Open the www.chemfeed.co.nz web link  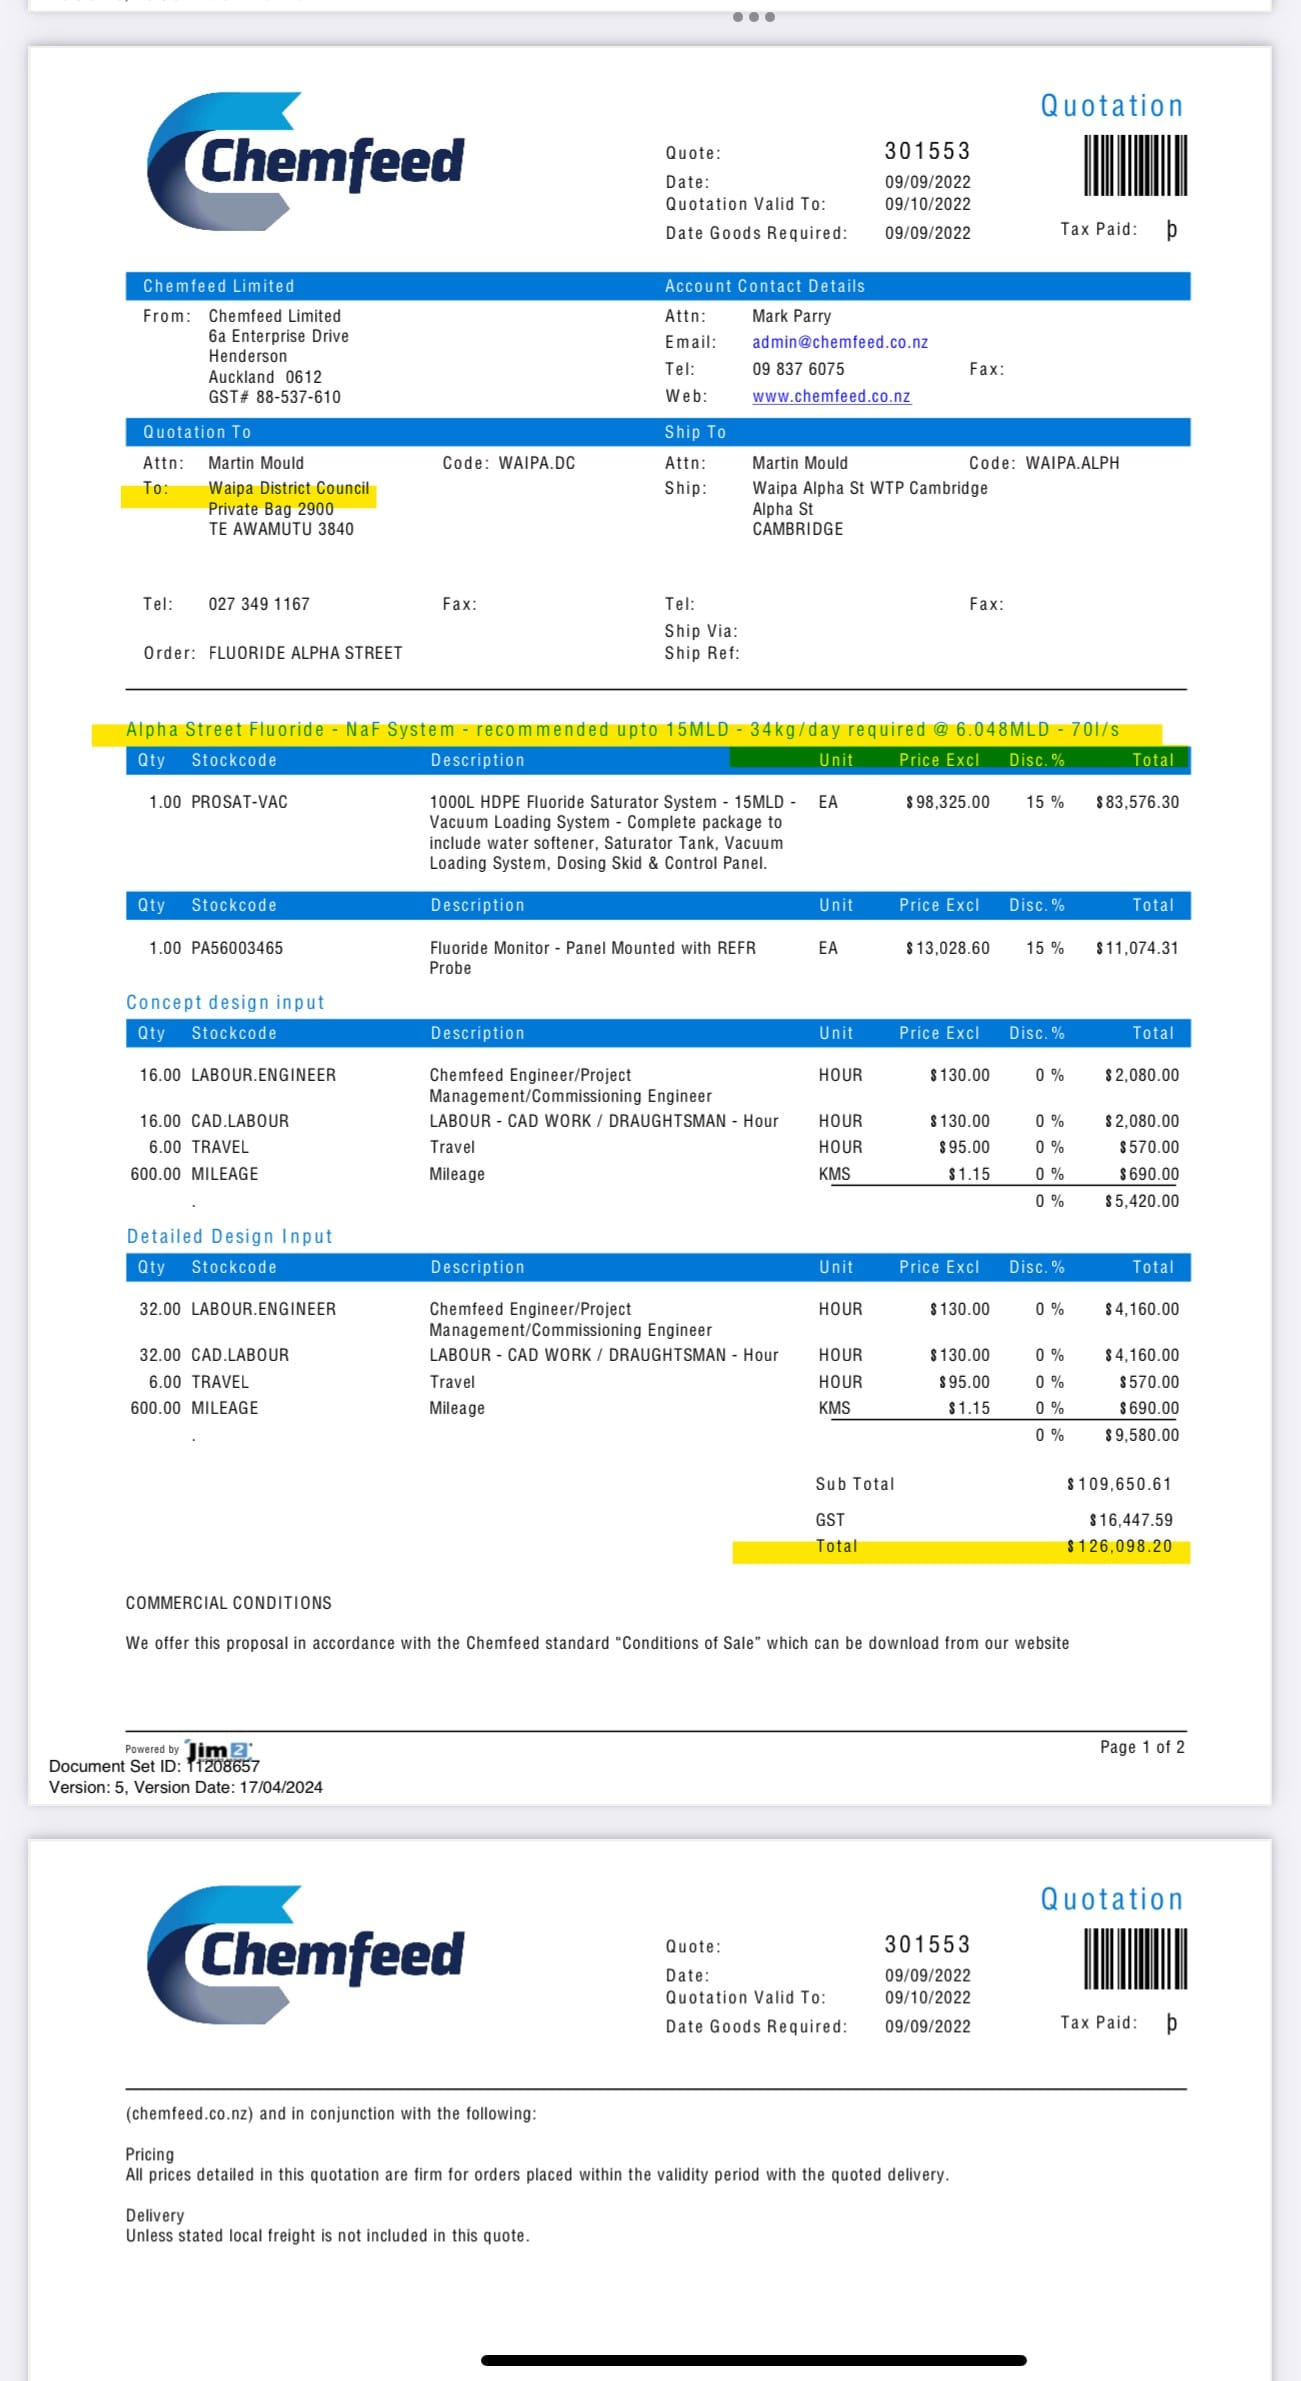(831, 396)
